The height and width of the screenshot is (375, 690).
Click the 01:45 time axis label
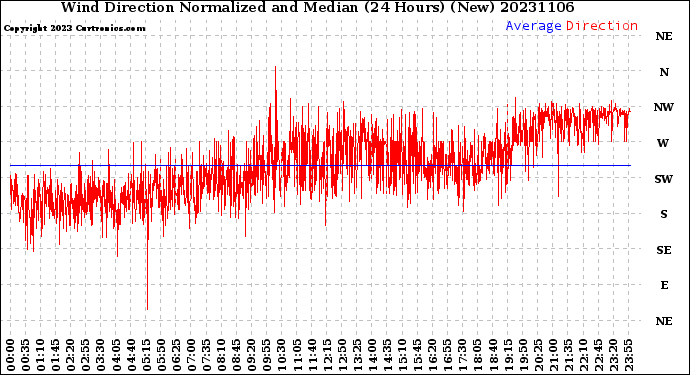click(x=56, y=355)
